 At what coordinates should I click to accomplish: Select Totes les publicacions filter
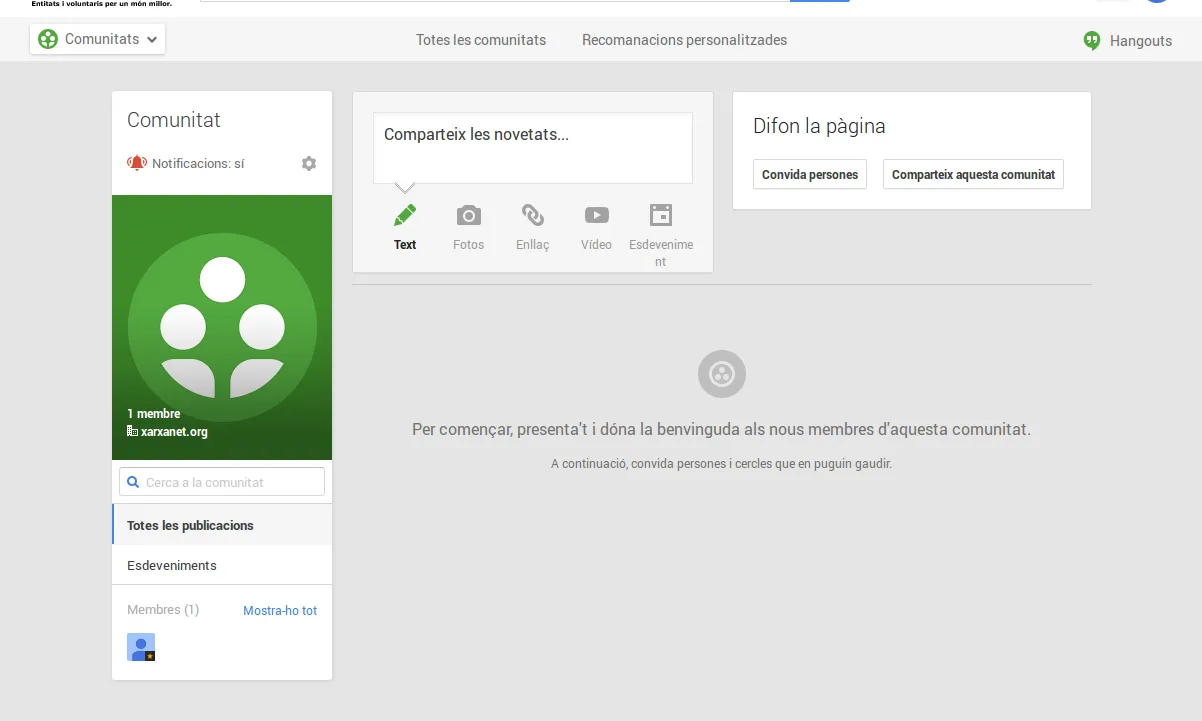(222, 525)
